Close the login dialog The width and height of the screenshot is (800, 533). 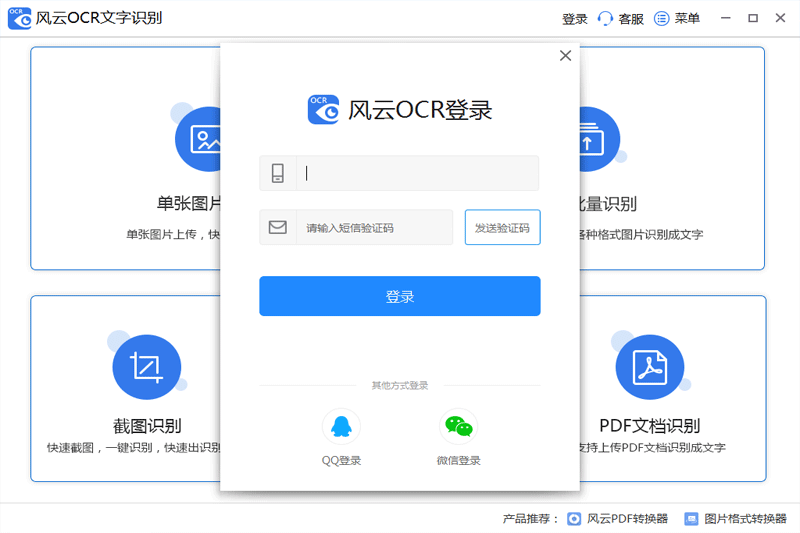coord(565,56)
